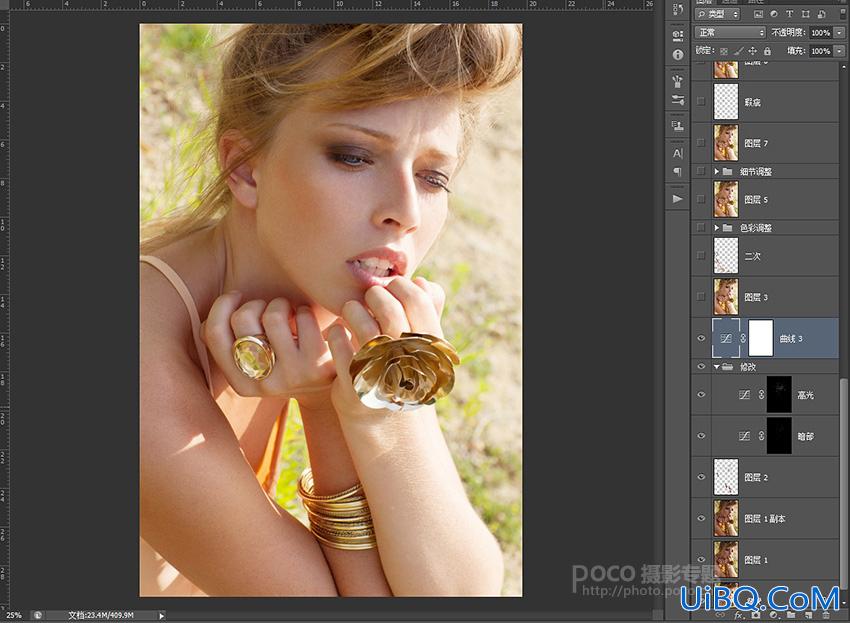Viewport: 850px width, 623px height.
Task: Filter layers by smart object type
Action: coord(821,14)
